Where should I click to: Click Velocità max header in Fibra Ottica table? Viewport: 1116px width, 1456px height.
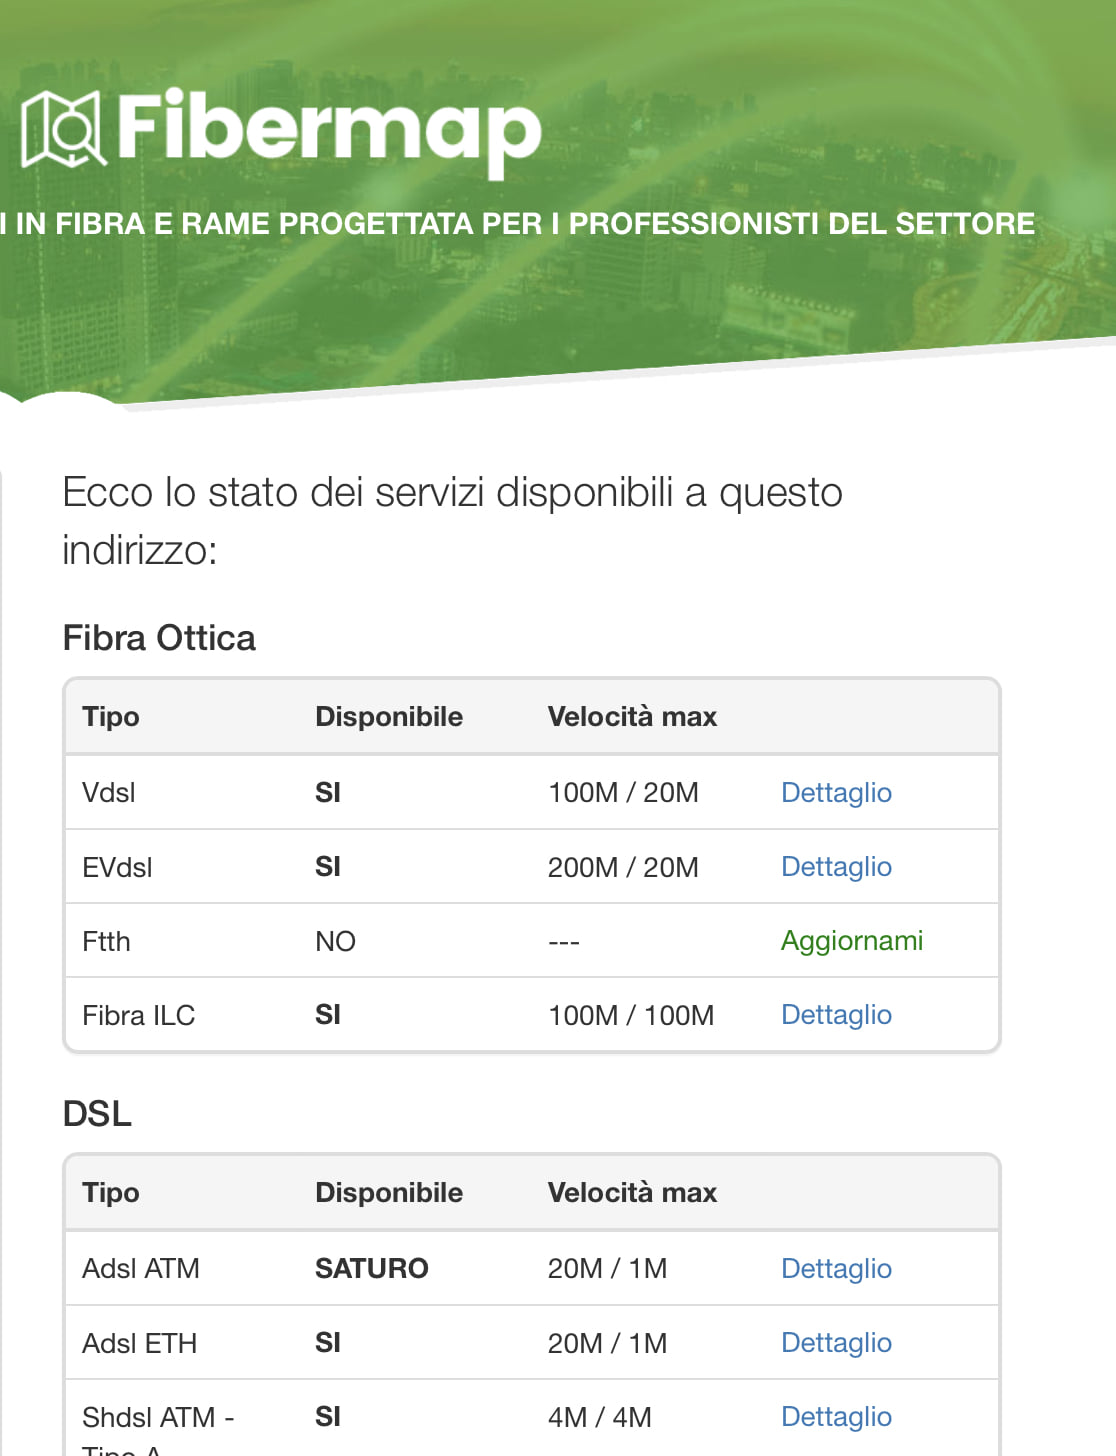point(632,717)
